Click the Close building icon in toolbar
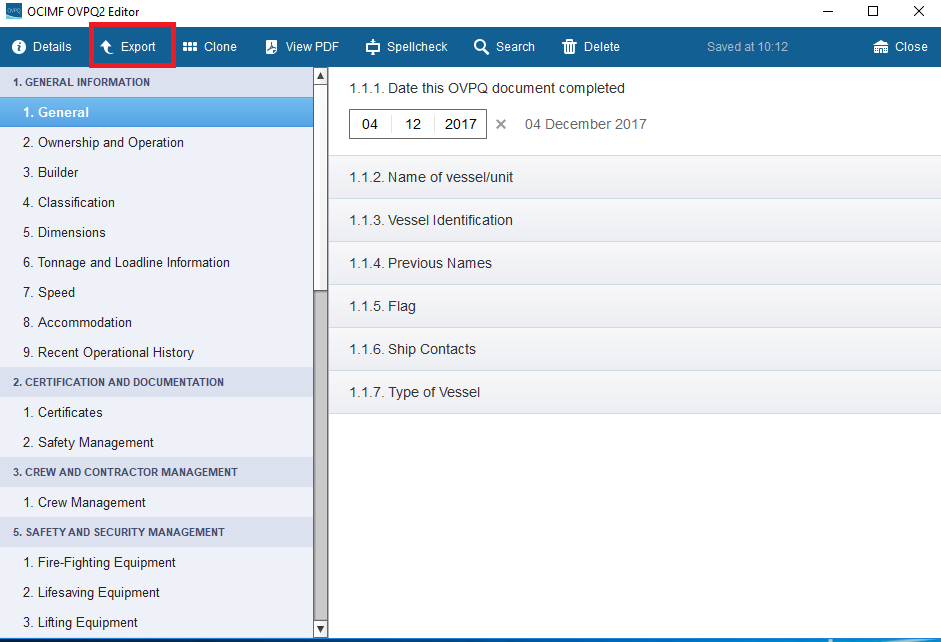 (880, 47)
